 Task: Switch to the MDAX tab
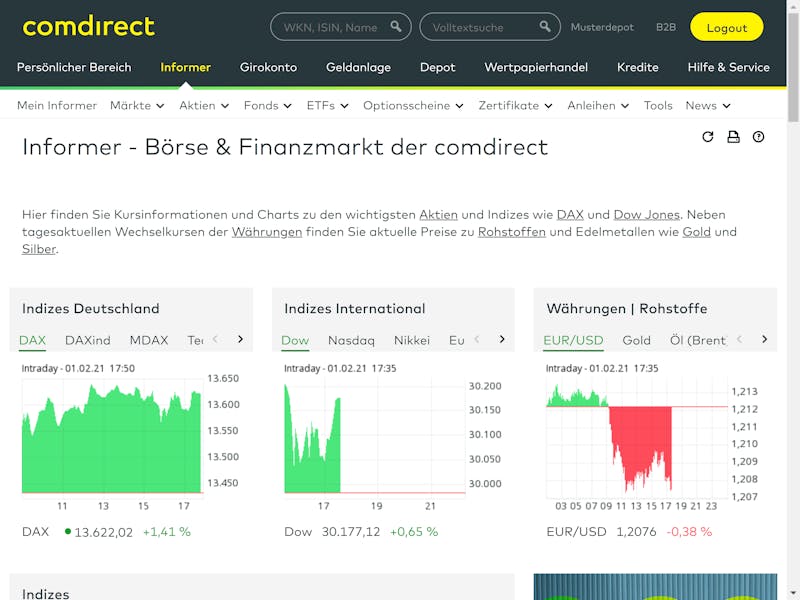[149, 340]
